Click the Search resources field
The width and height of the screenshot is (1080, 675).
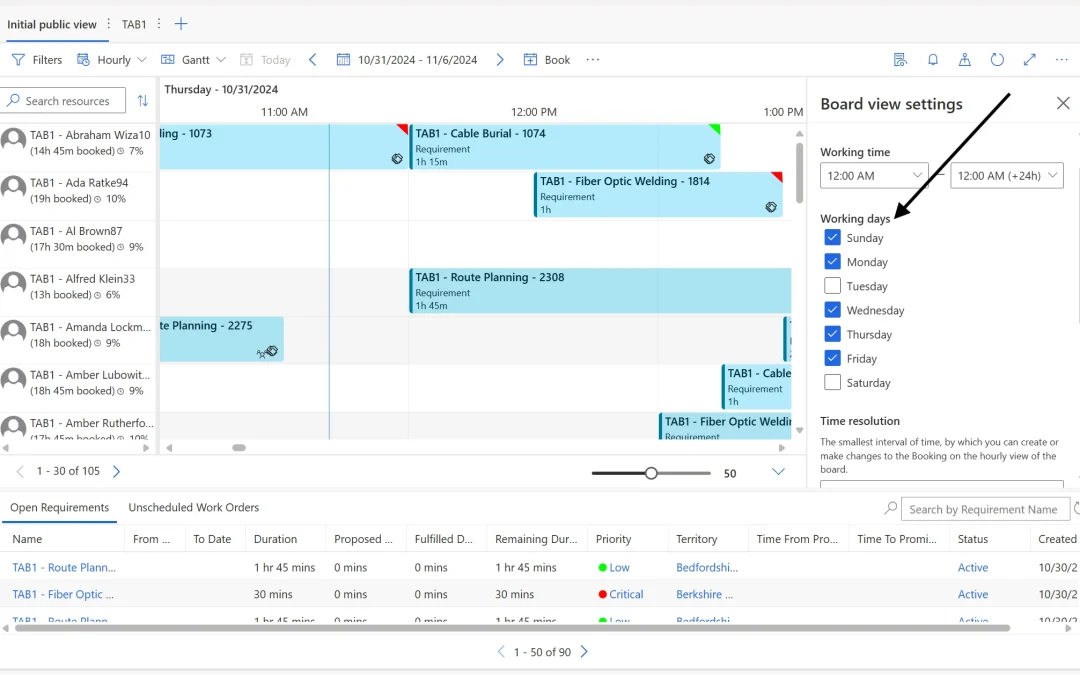[x=63, y=101]
